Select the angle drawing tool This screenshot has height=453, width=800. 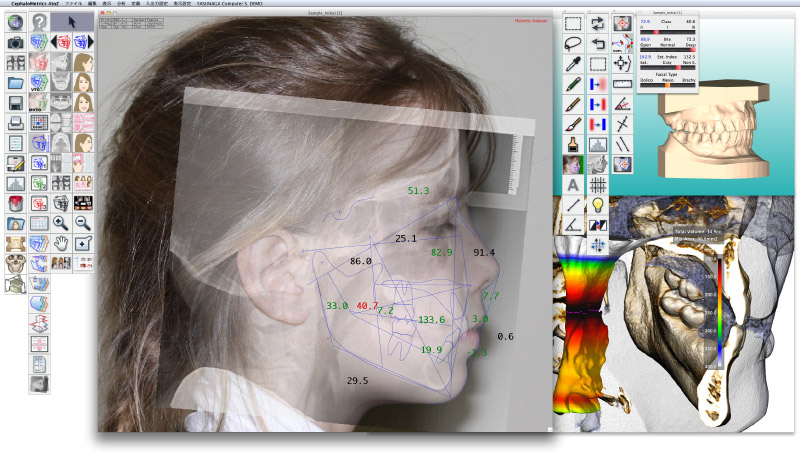coord(573,225)
